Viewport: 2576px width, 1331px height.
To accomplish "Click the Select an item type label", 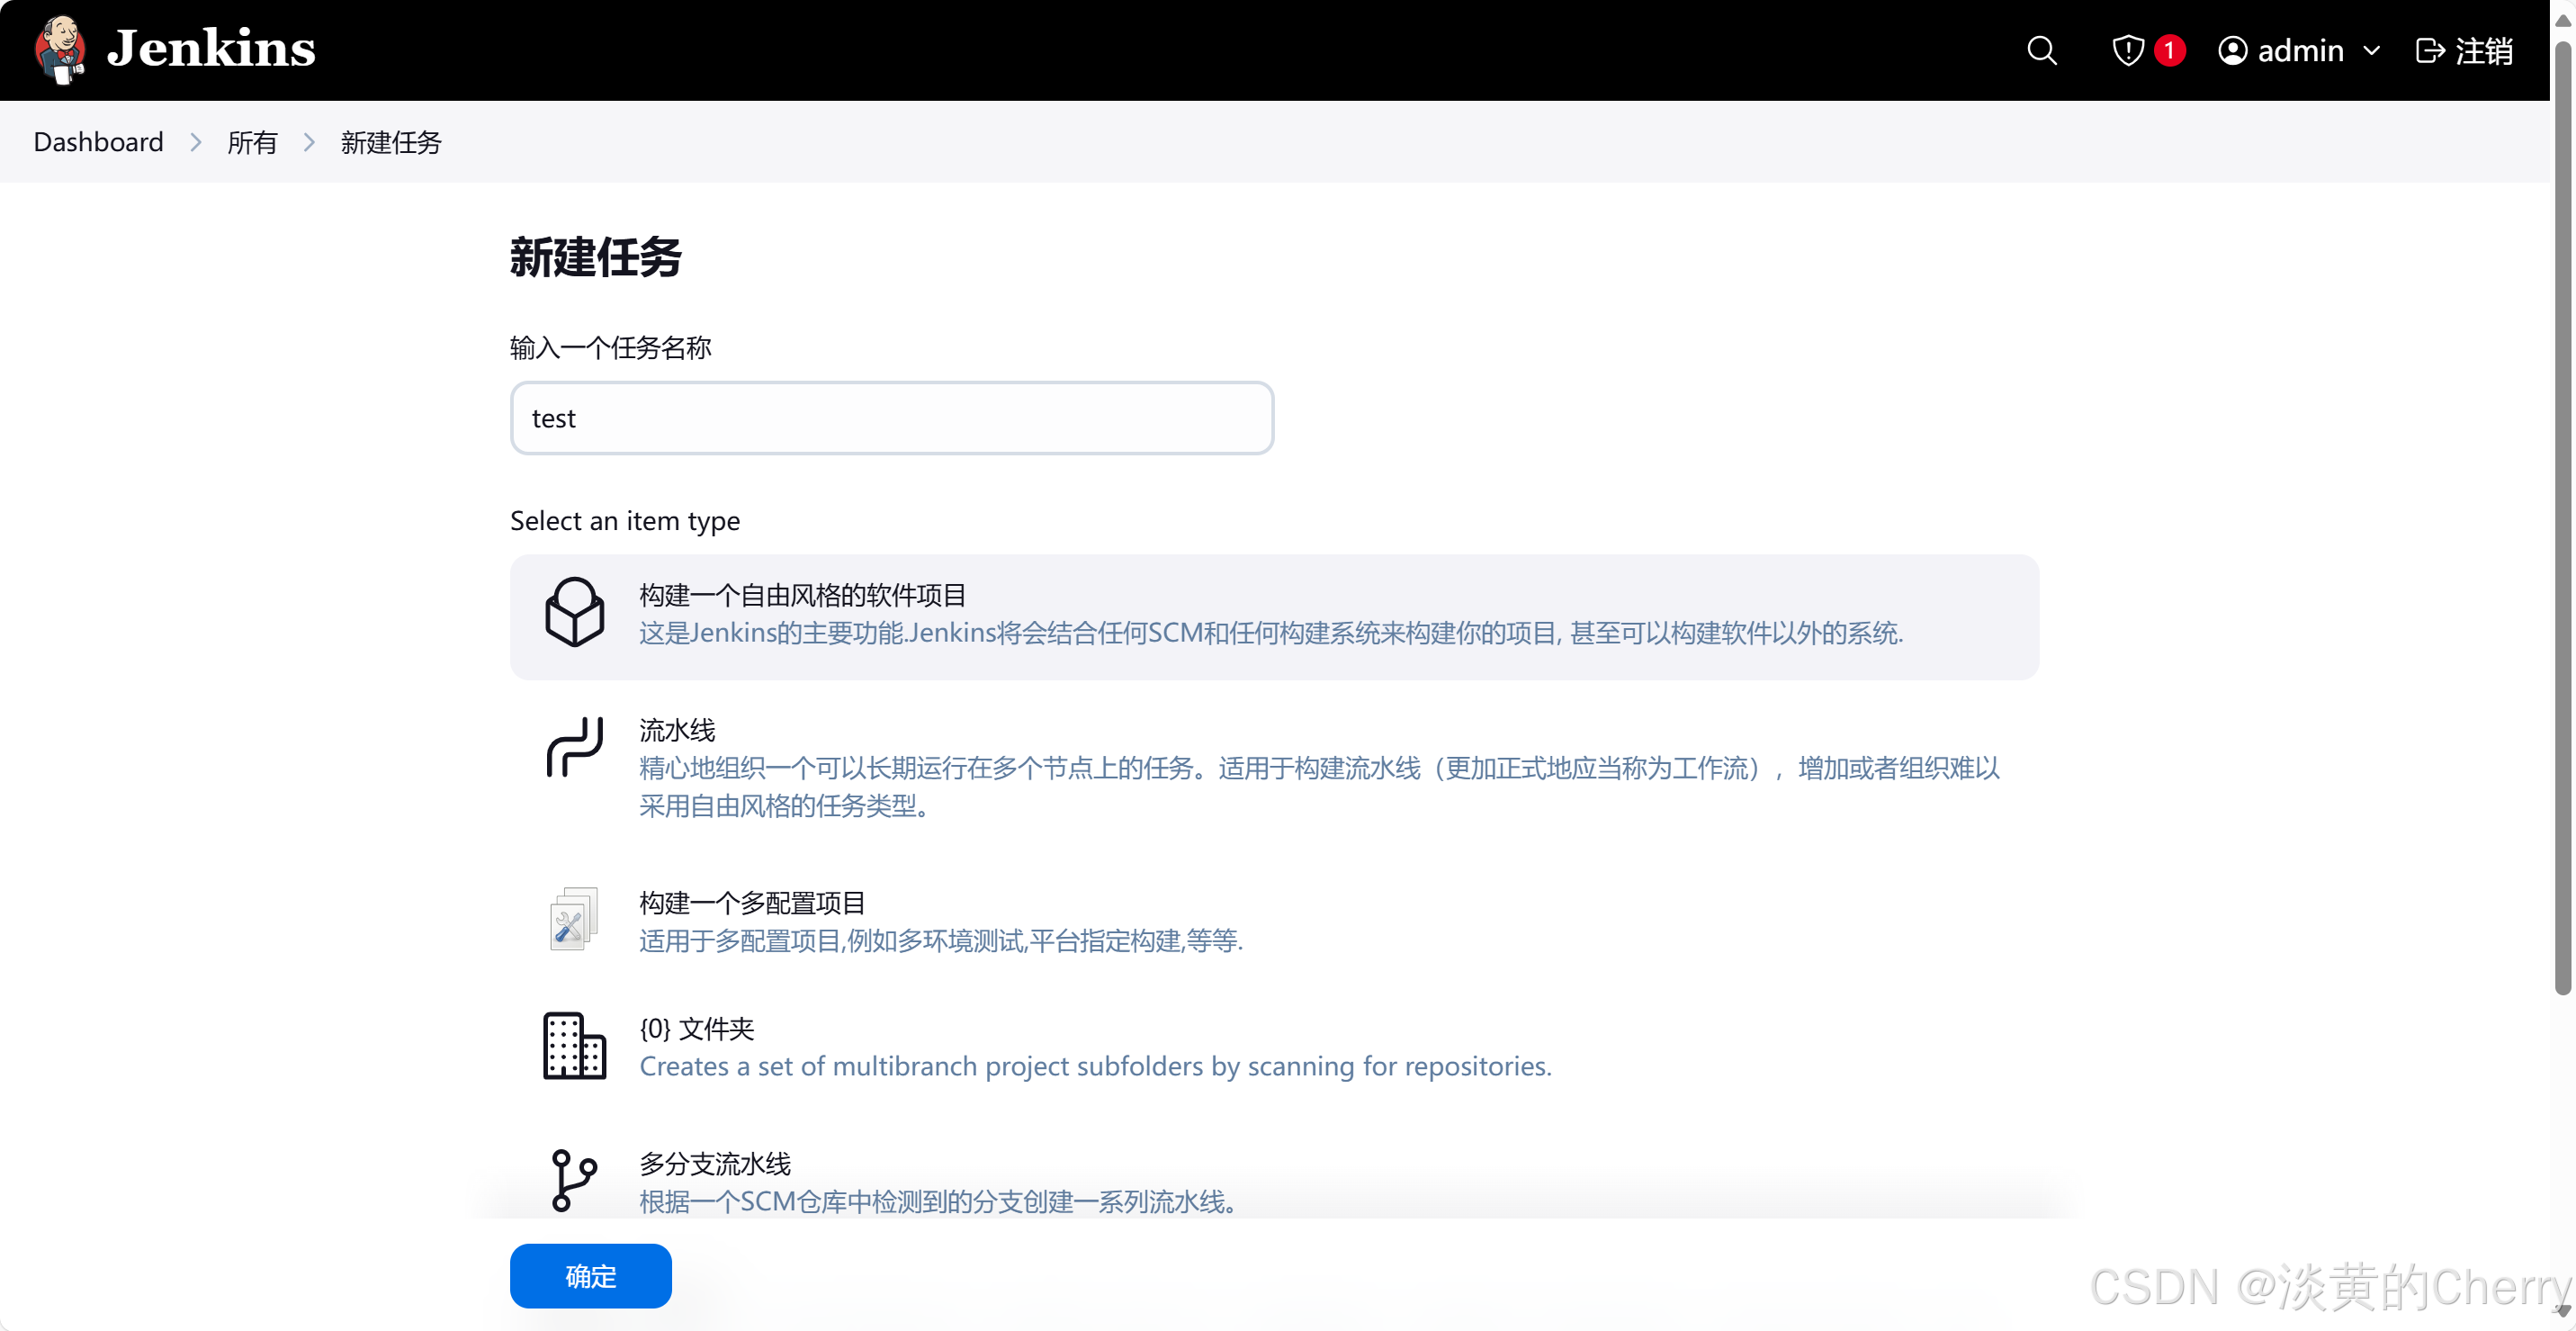I will (625, 520).
